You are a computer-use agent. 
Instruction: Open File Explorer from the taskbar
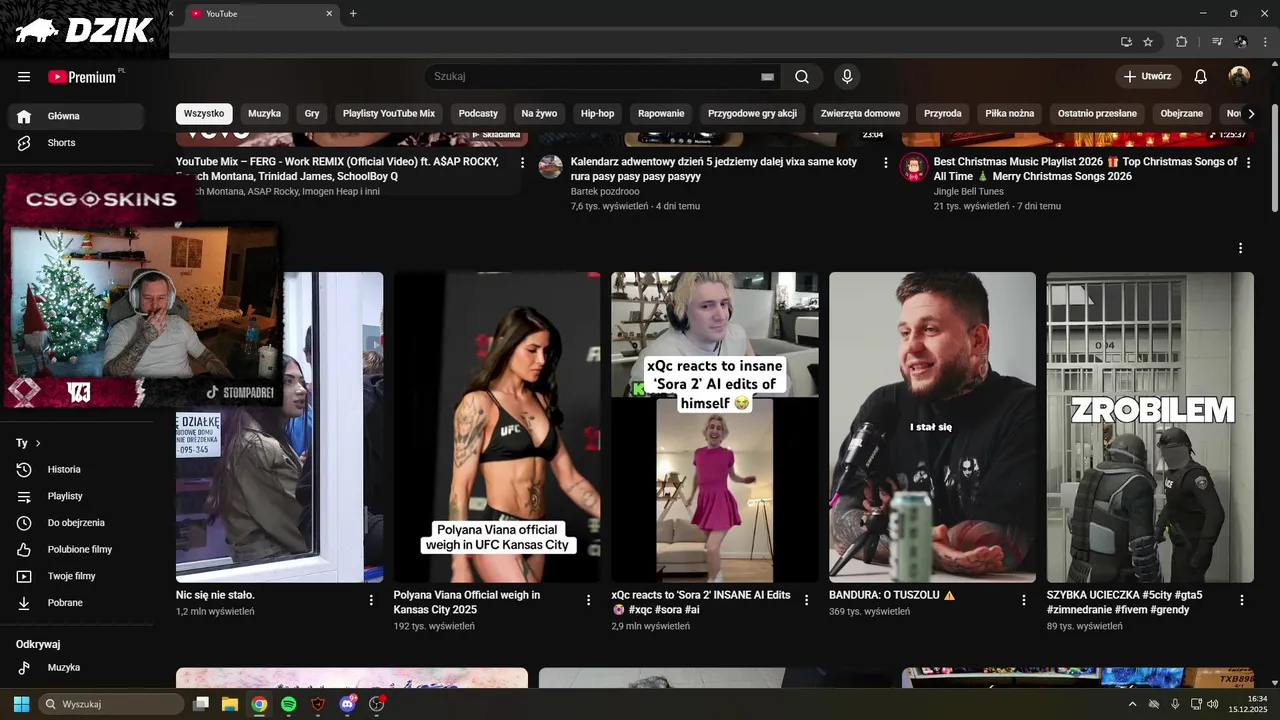pyautogui.click(x=229, y=704)
